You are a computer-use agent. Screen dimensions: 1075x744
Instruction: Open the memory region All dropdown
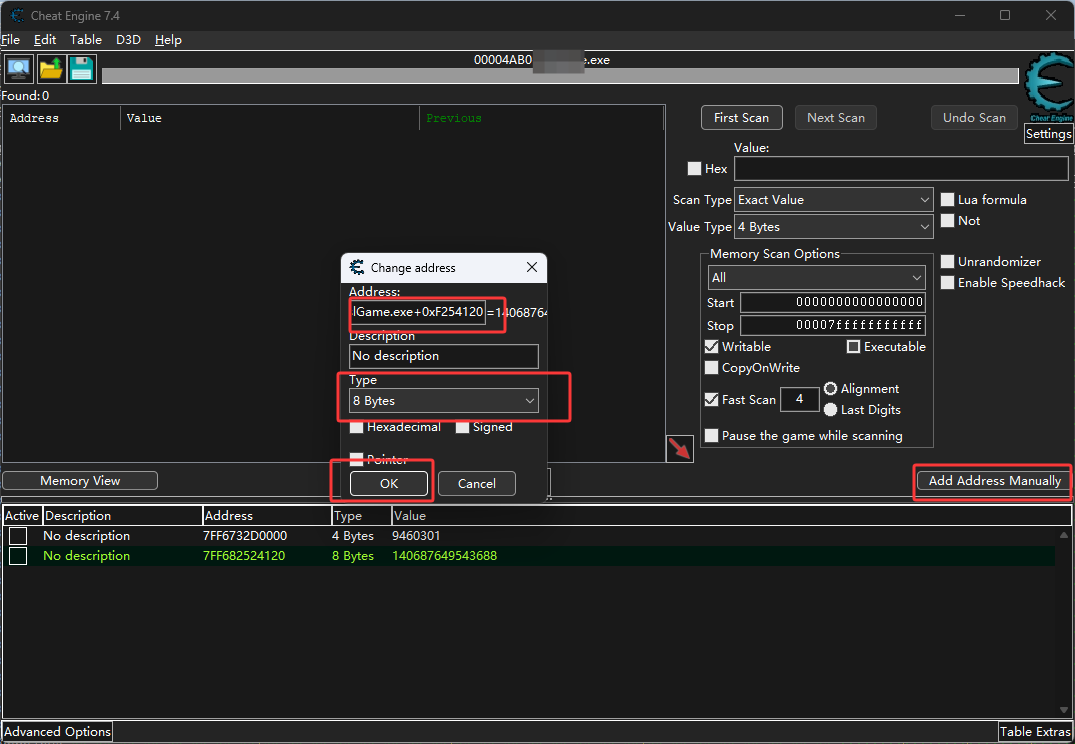pos(817,278)
